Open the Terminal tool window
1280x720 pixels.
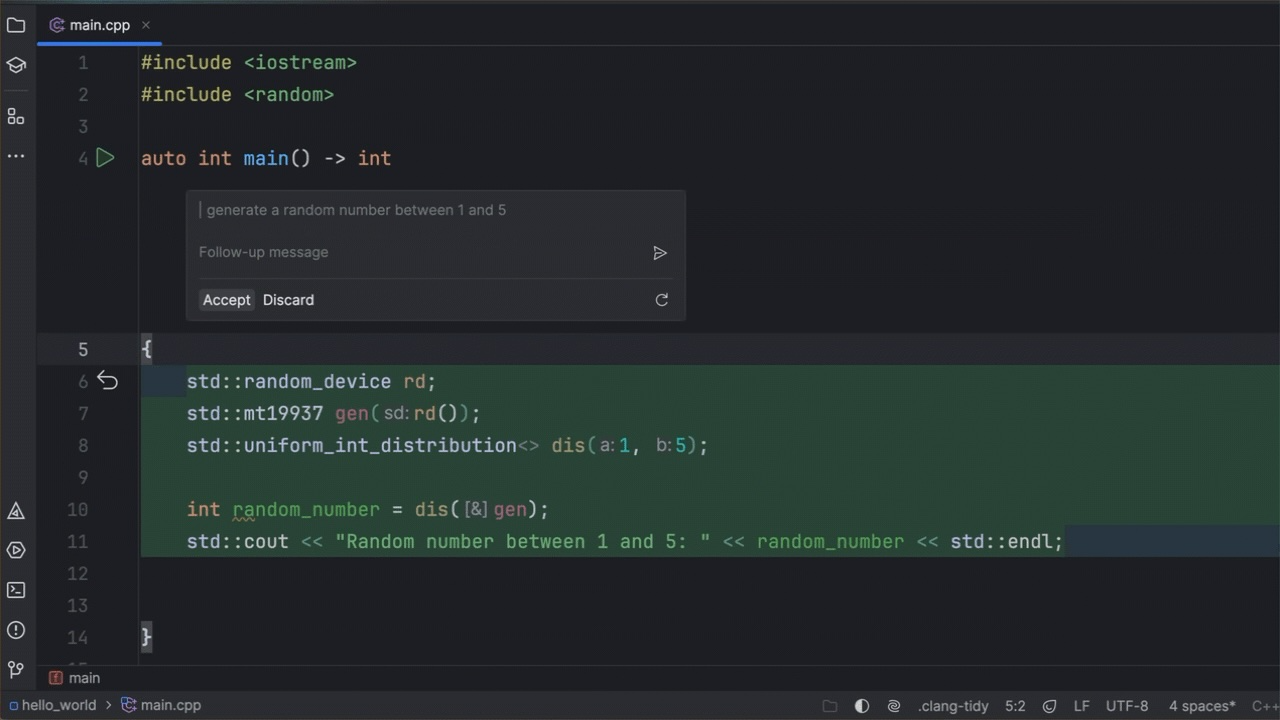click(16, 590)
